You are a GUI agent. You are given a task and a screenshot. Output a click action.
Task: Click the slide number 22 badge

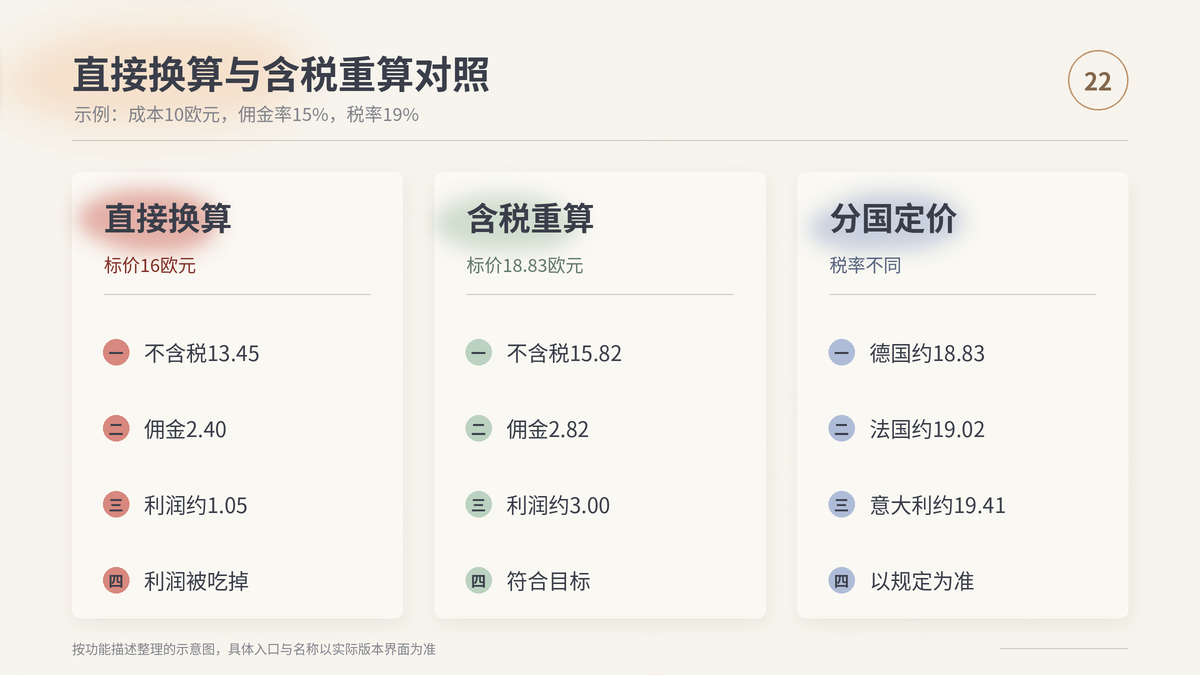click(1098, 81)
